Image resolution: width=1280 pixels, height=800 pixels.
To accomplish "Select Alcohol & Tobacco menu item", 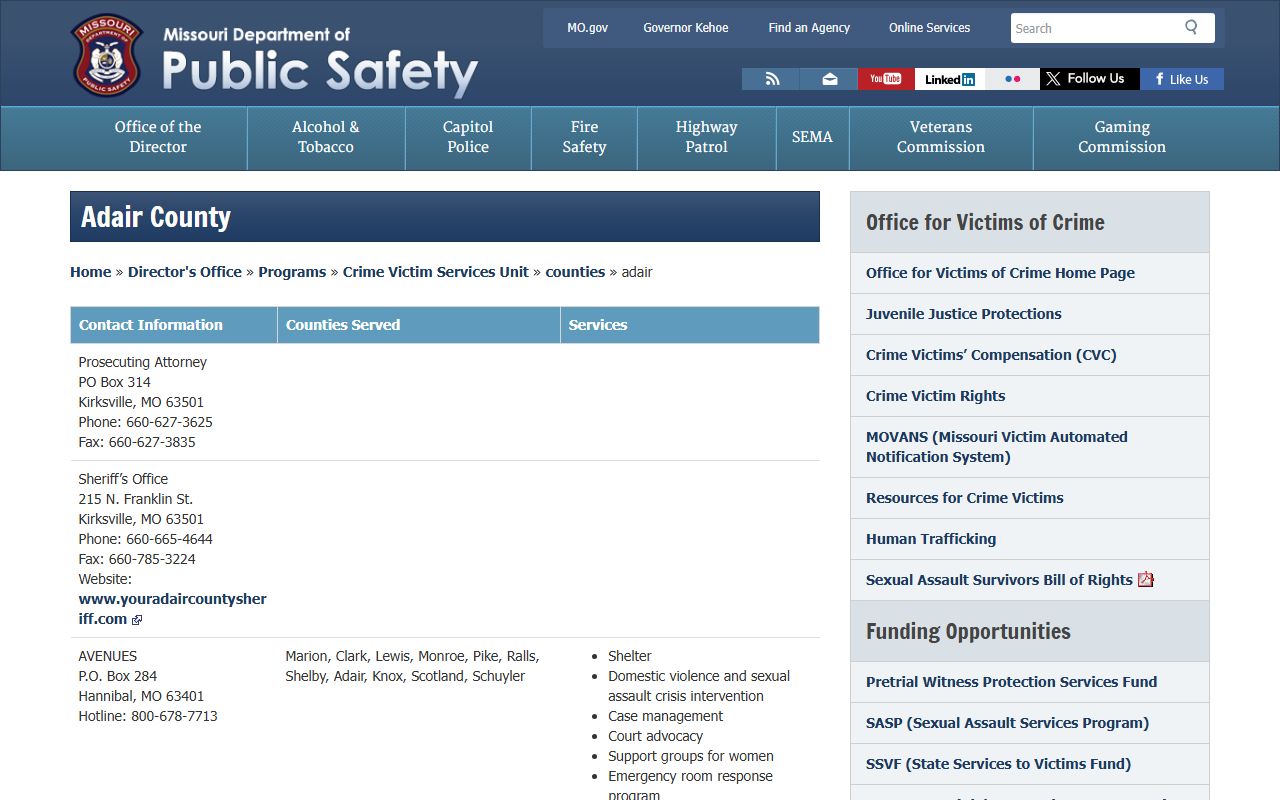I will click(326, 137).
